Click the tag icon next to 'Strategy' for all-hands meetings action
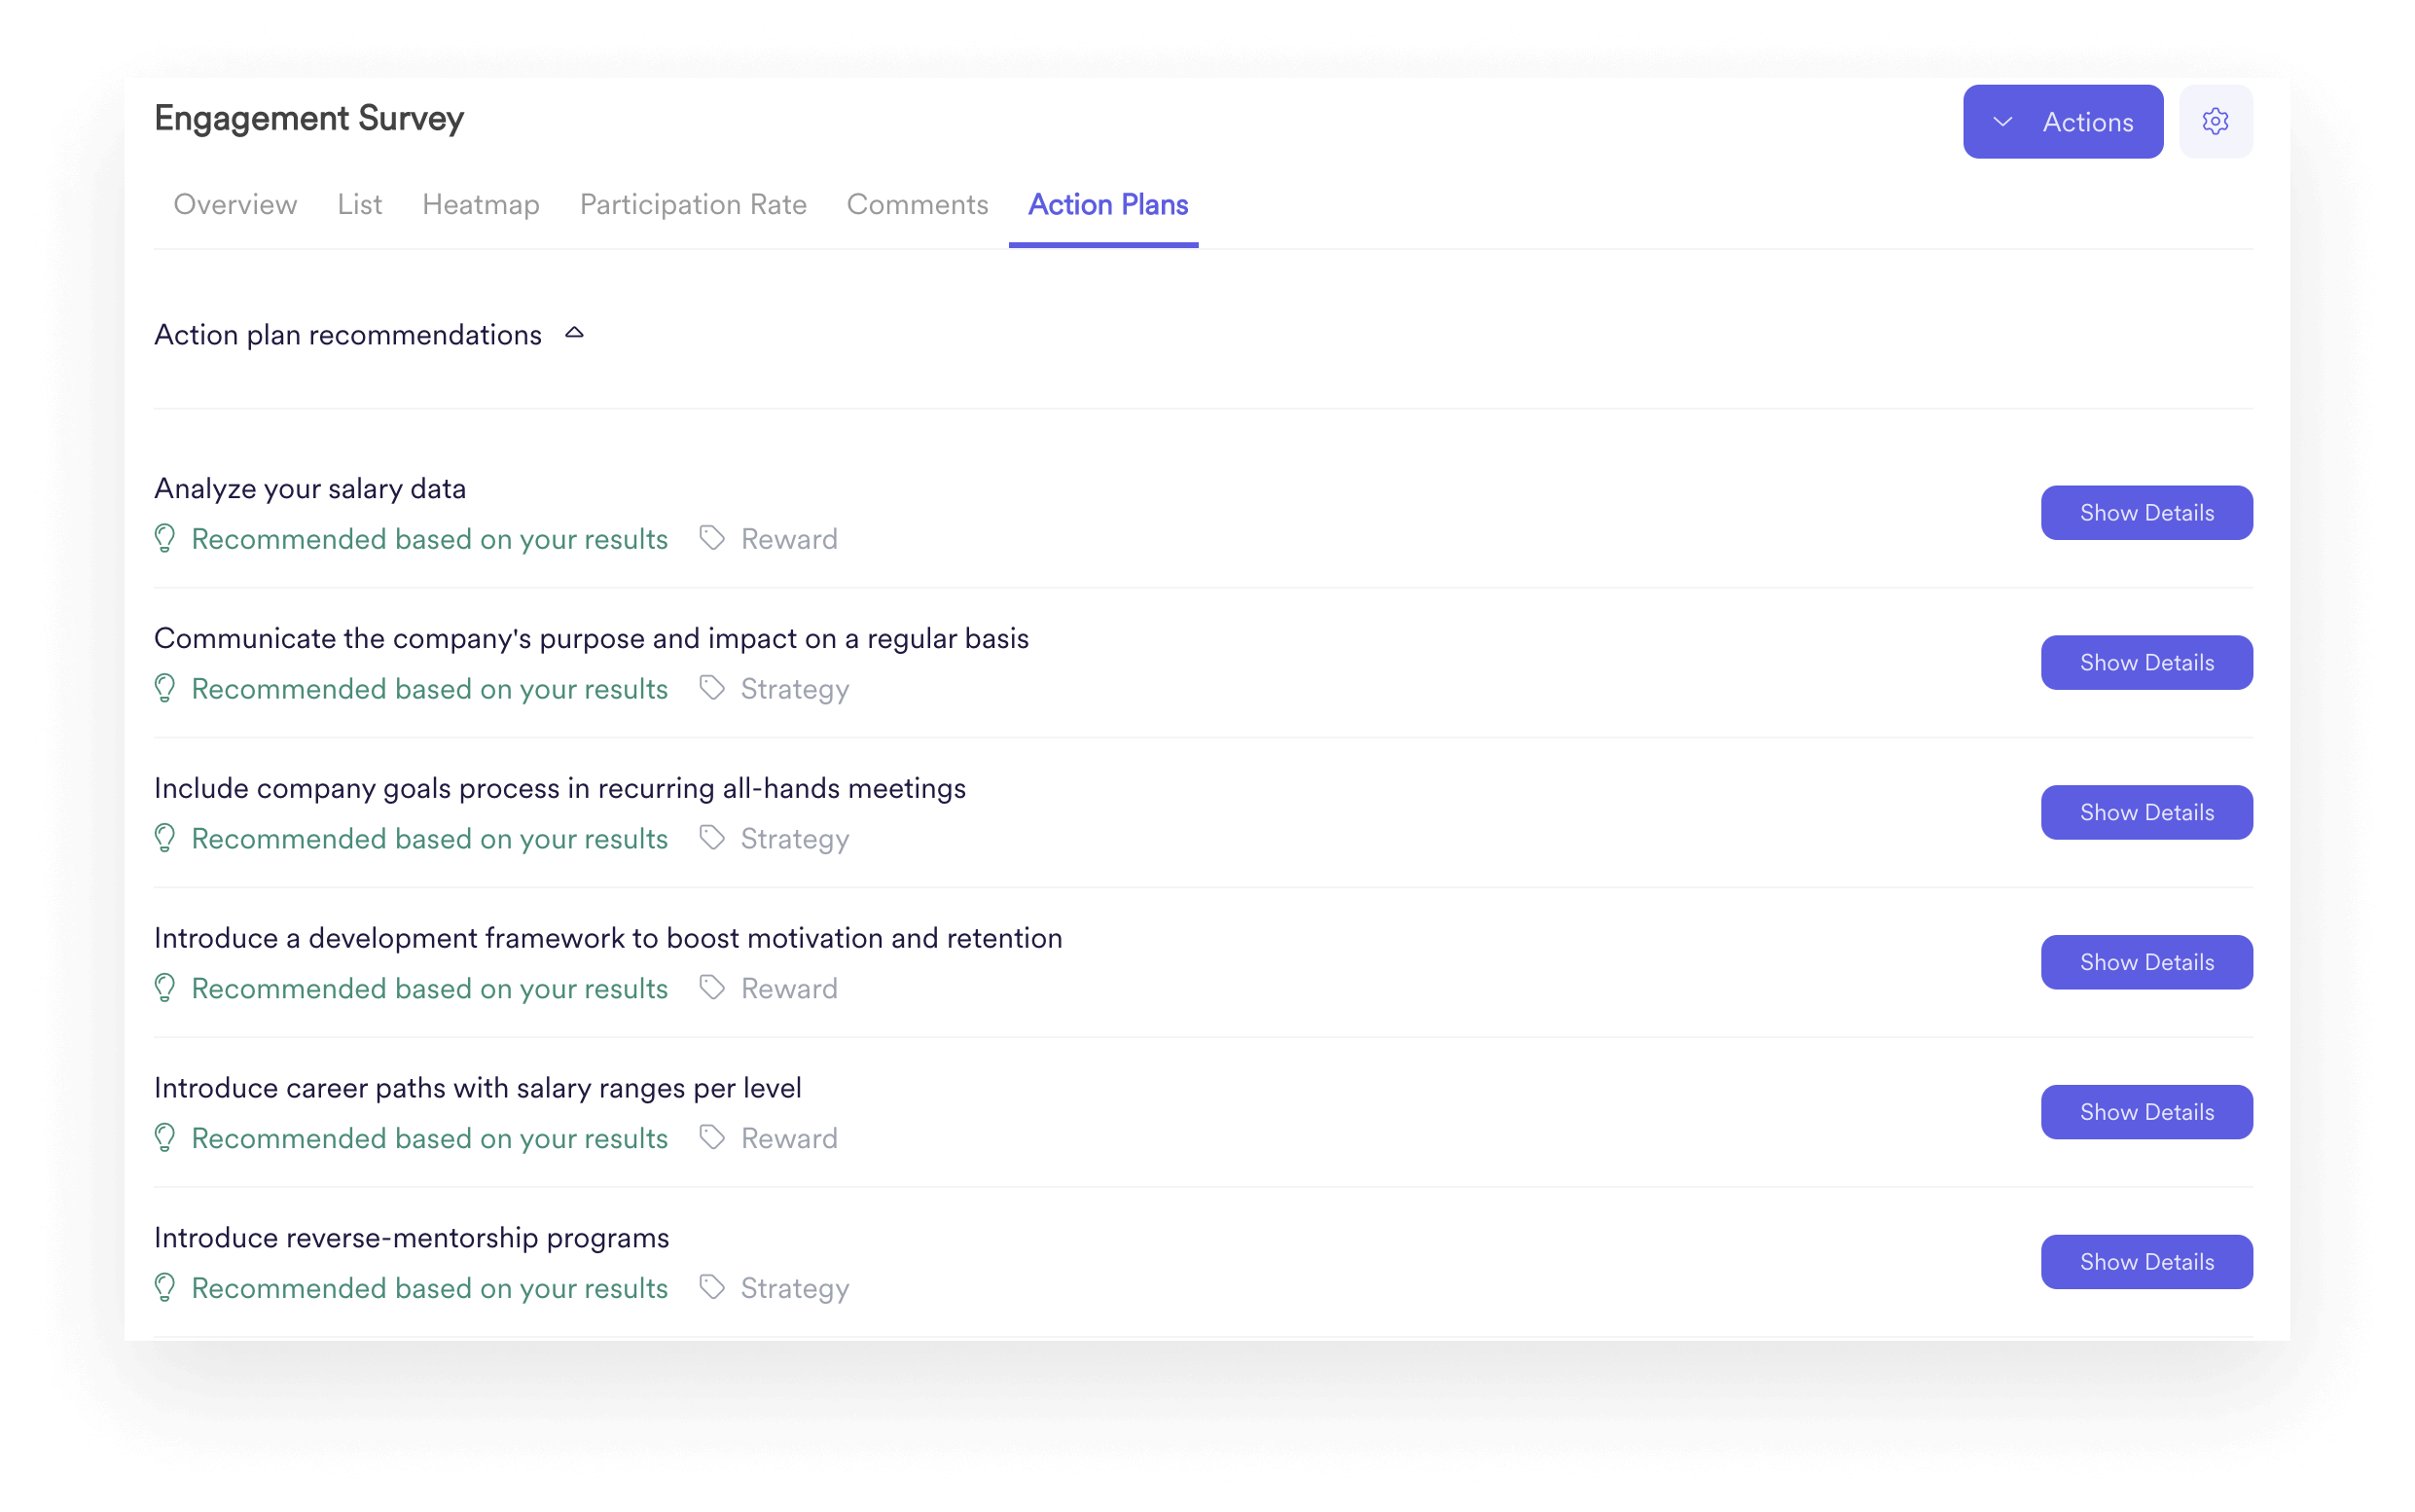 pyautogui.click(x=708, y=838)
